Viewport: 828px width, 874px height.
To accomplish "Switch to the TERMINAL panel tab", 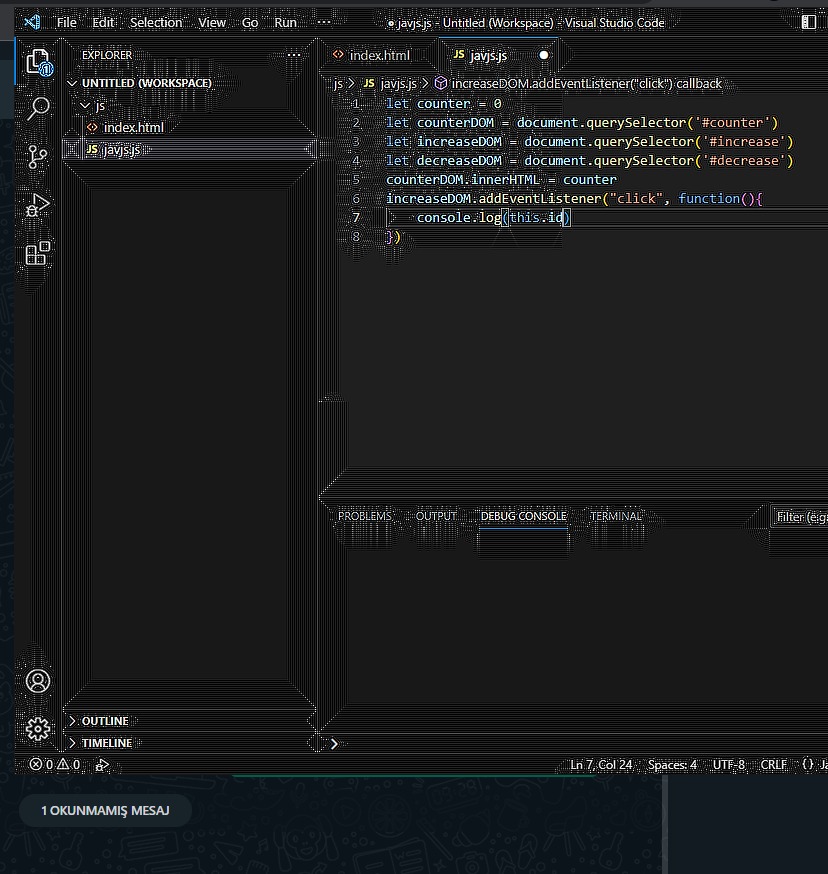I will tap(615, 516).
